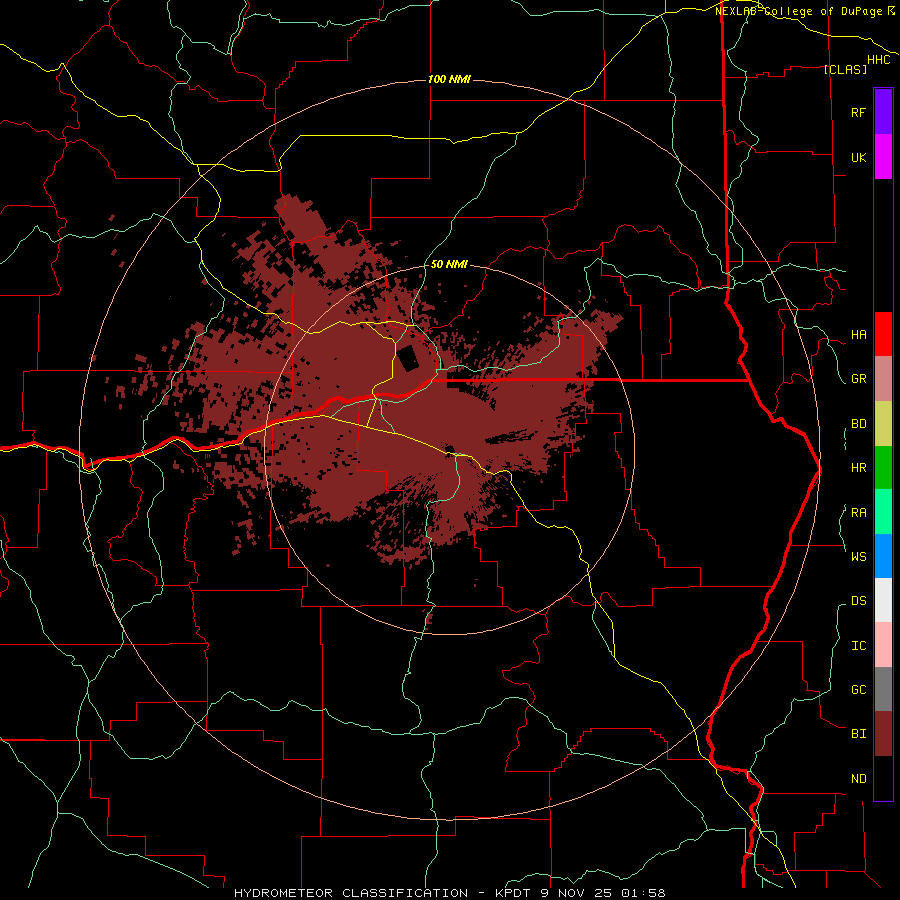Click the magenta UK legend swatch
This screenshot has width=900, height=900.
pyautogui.click(x=883, y=157)
